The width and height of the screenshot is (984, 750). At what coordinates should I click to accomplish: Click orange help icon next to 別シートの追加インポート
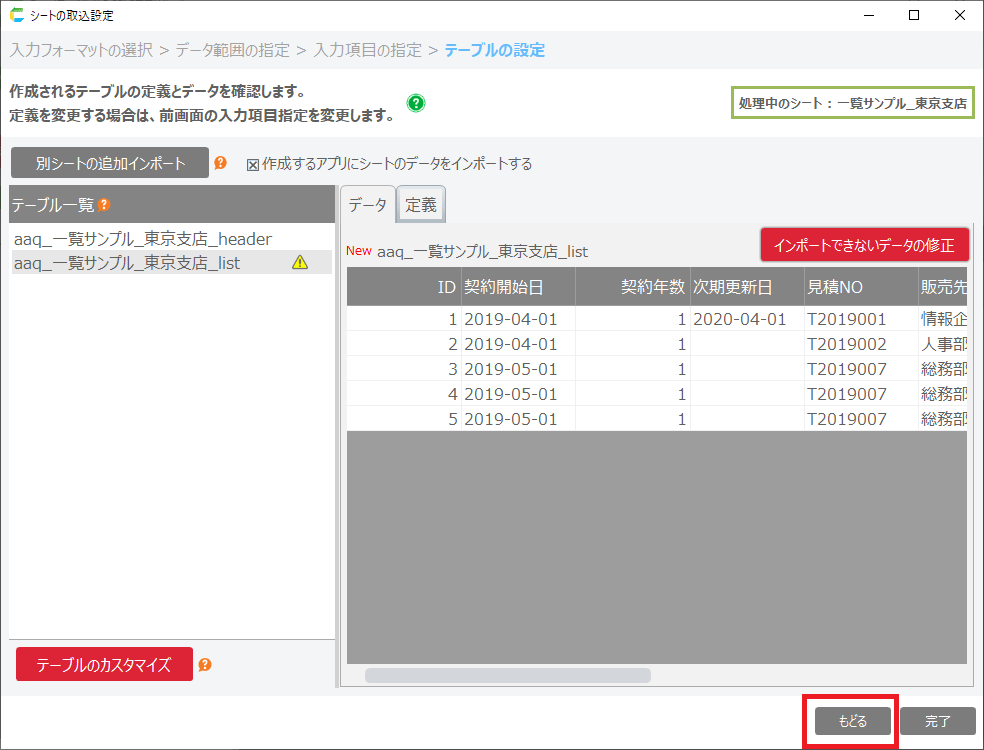[x=221, y=163]
